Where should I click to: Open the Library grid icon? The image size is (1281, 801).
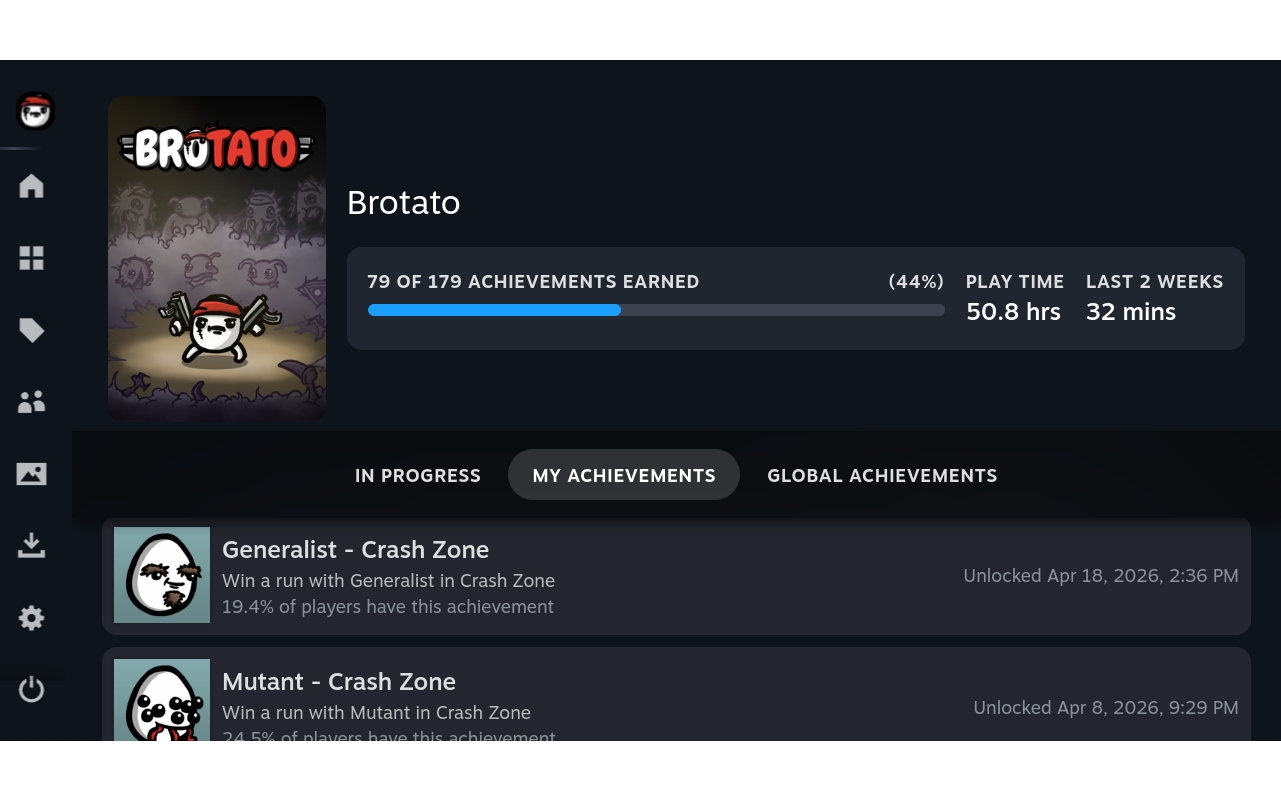[x=32, y=258]
